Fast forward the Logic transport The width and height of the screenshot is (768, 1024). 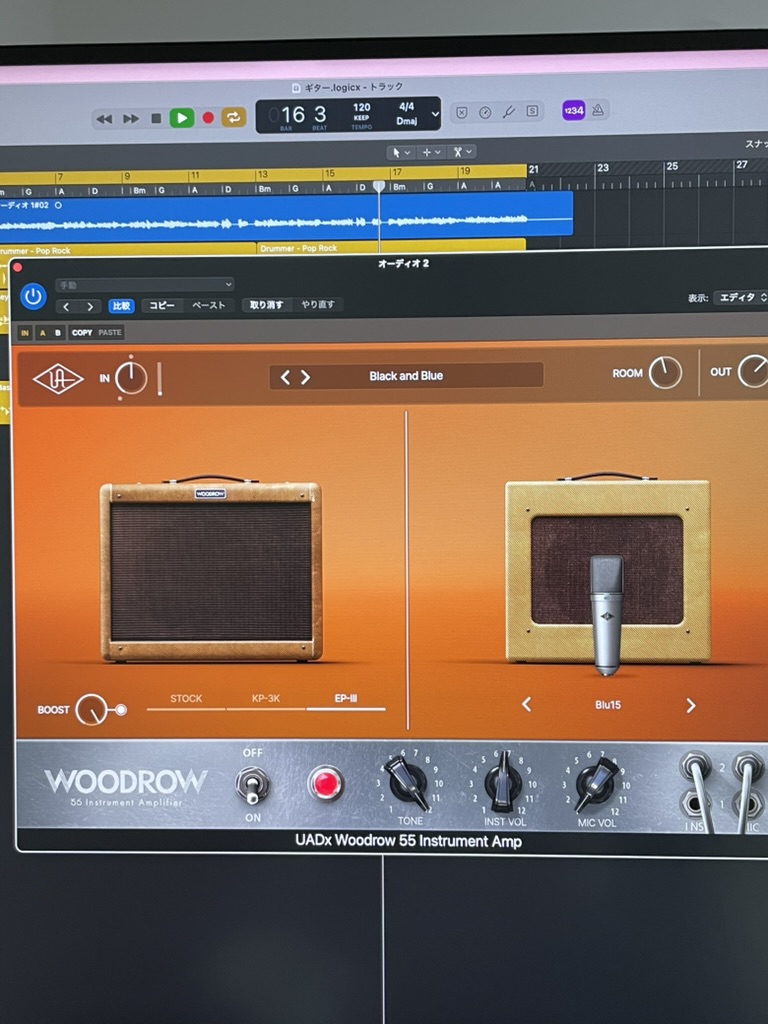pos(131,119)
